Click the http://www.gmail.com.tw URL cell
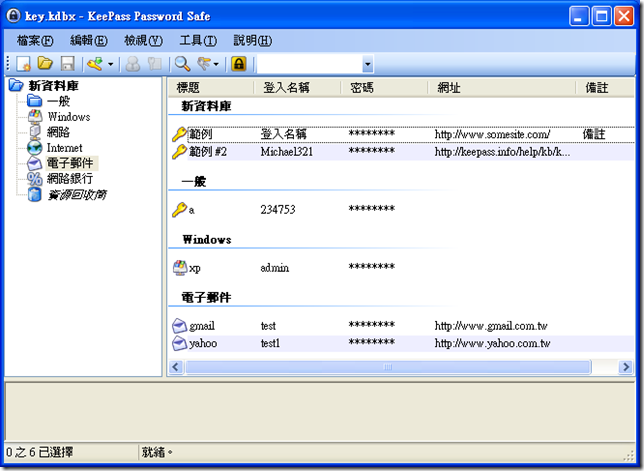This screenshot has width=644, height=471. 491,326
